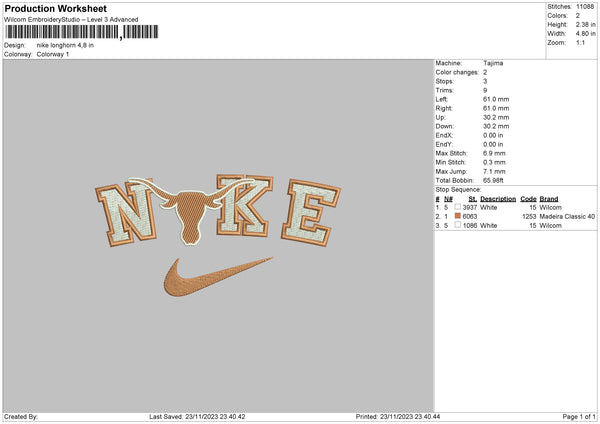Click the 'Right:' label
Screen dimensions: 600x424
[x=444, y=109]
